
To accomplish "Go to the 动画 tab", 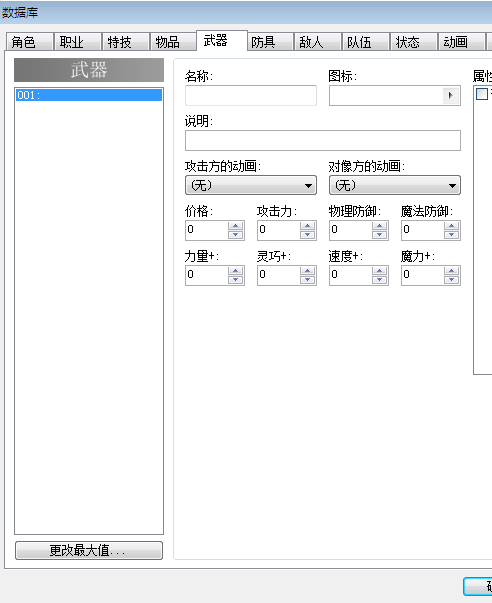I will (462, 42).
